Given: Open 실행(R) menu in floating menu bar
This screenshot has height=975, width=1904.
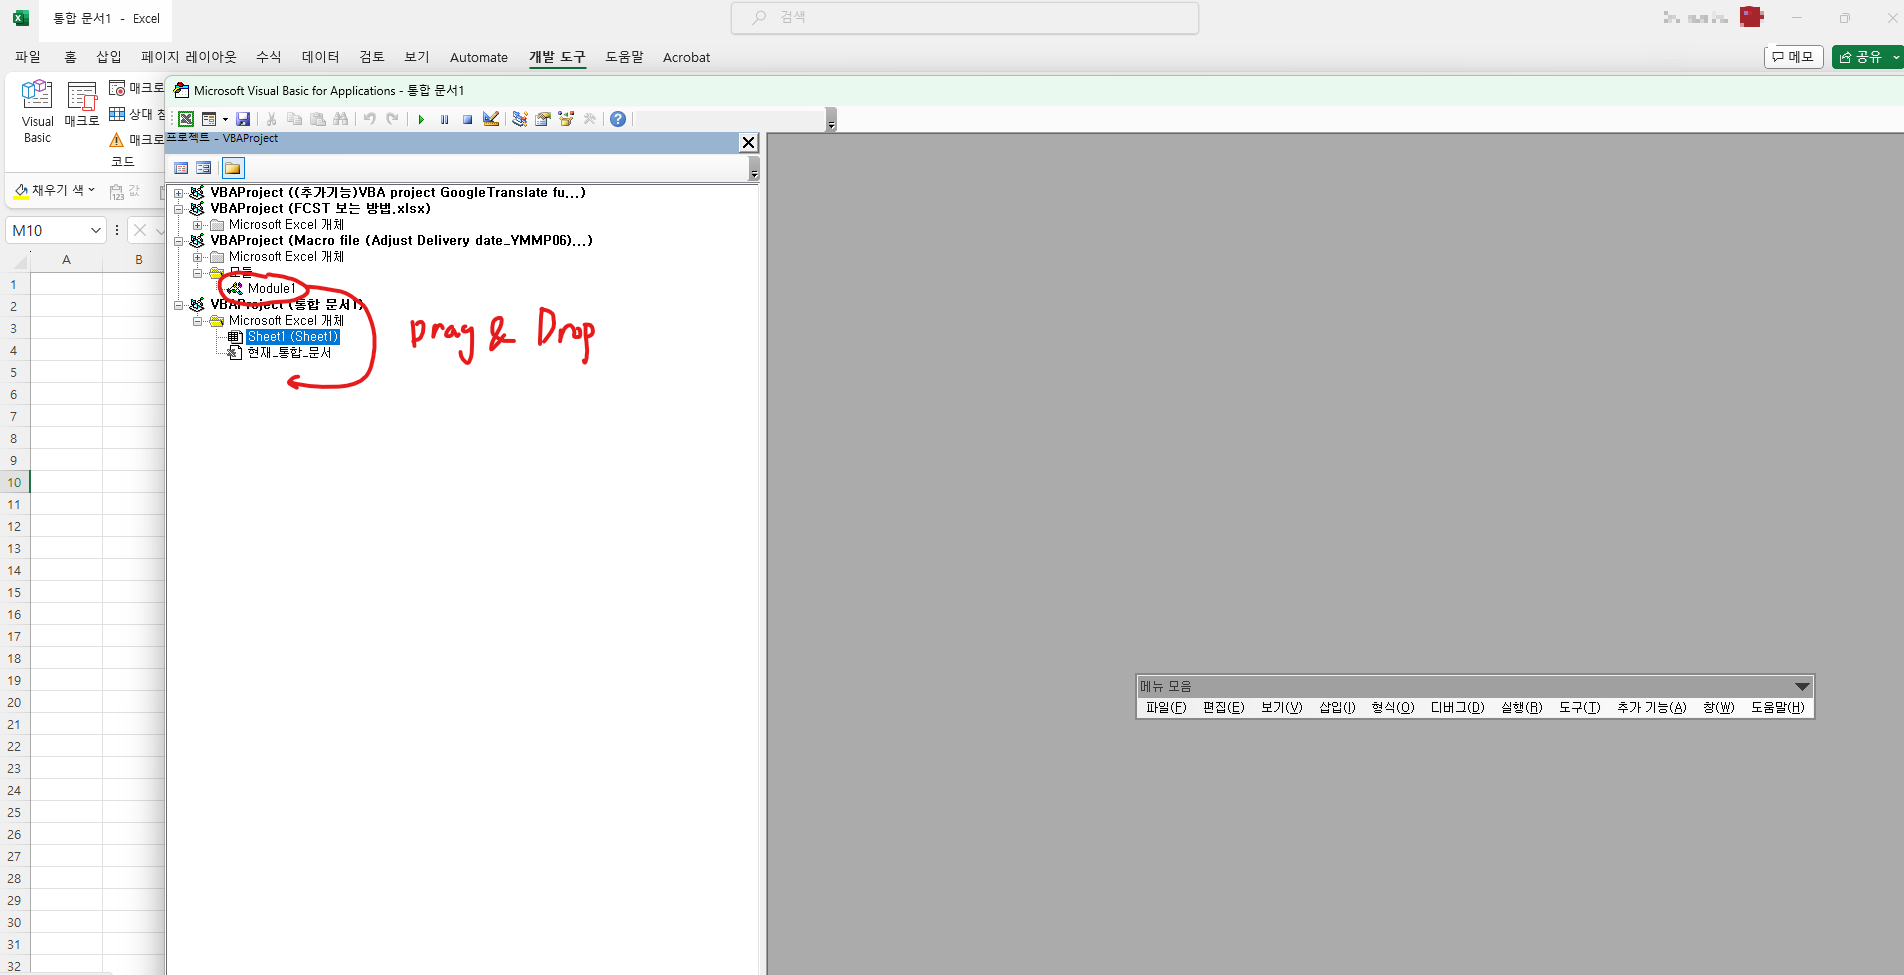Looking at the screenshot, I should pyautogui.click(x=1522, y=707).
